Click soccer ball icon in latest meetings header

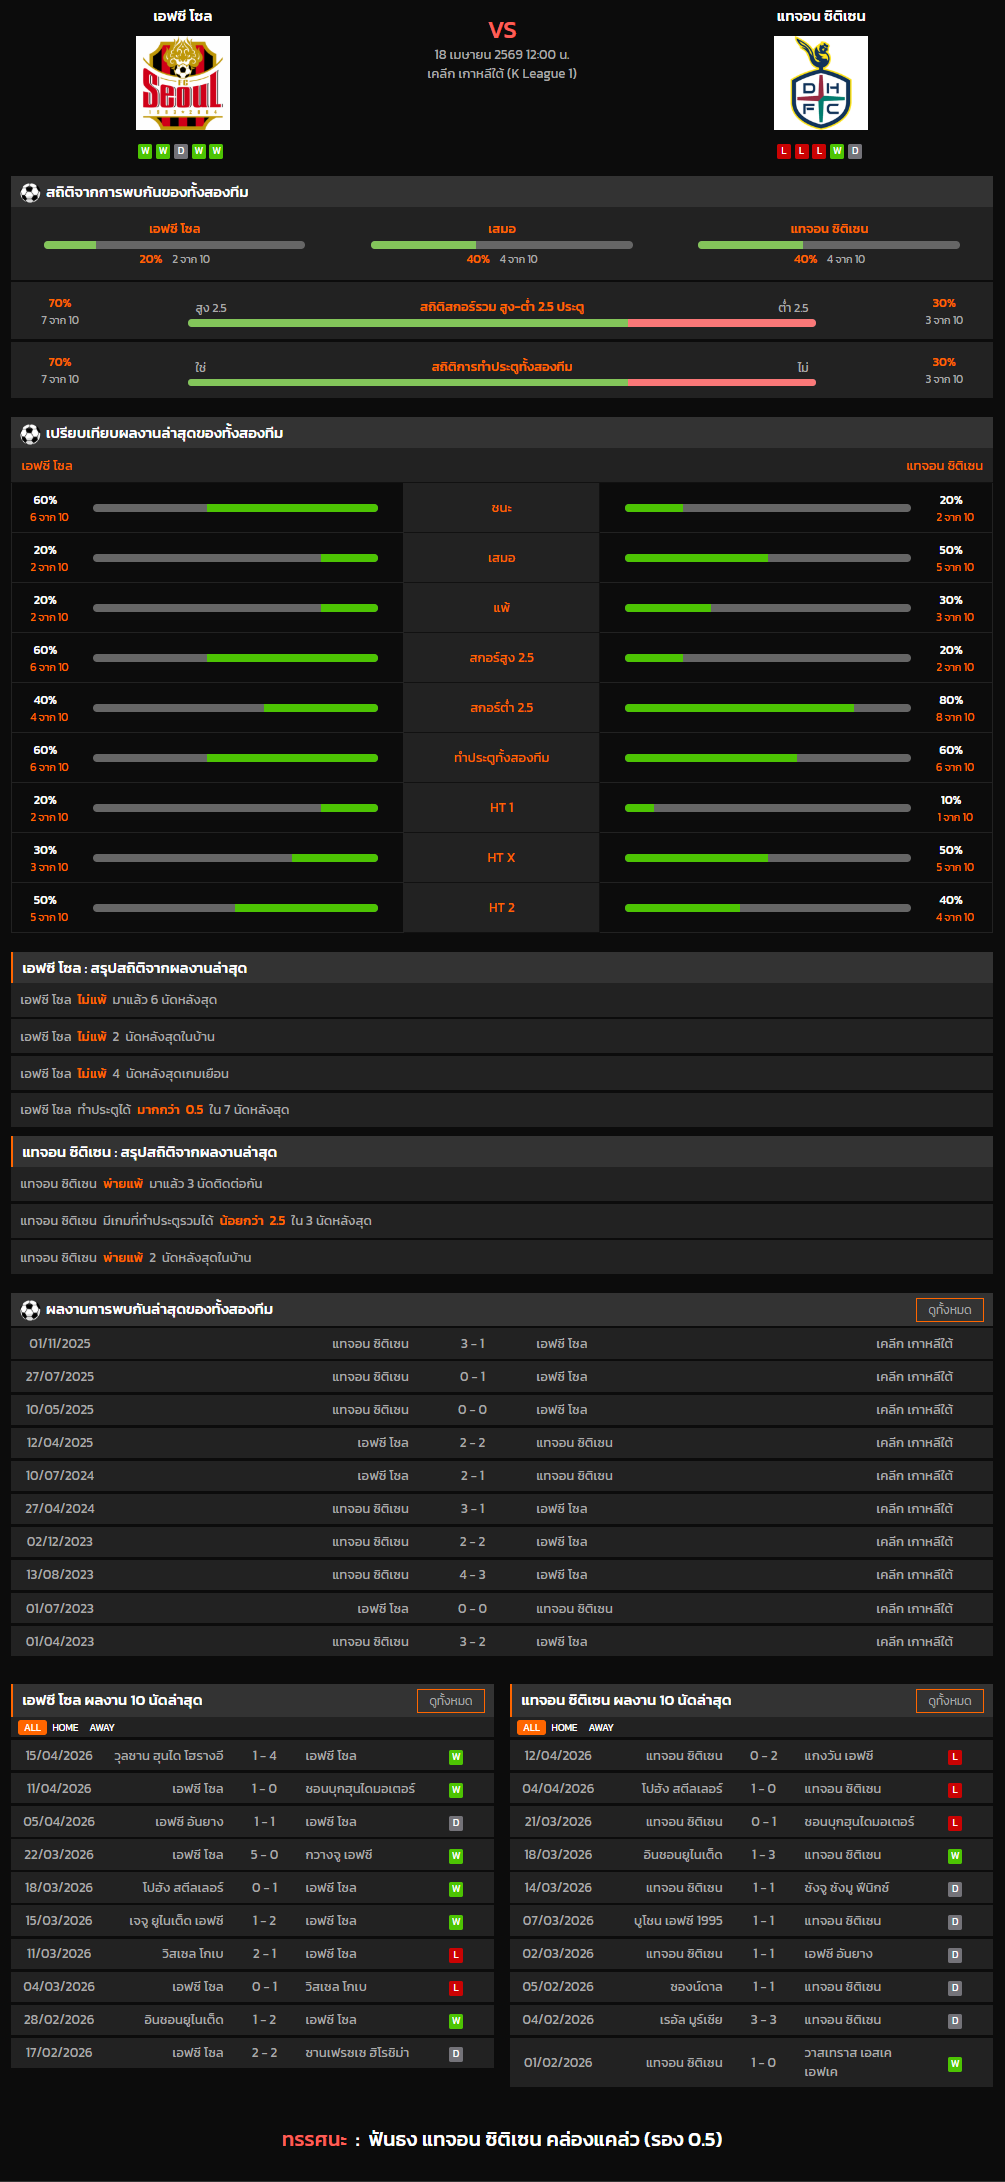[30, 1309]
